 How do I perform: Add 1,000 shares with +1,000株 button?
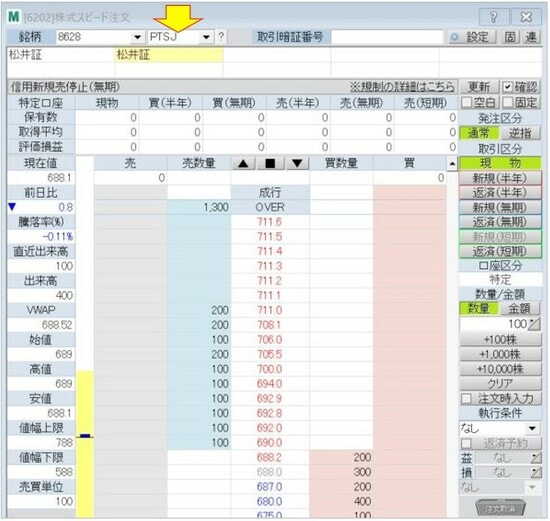click(500, 354)
